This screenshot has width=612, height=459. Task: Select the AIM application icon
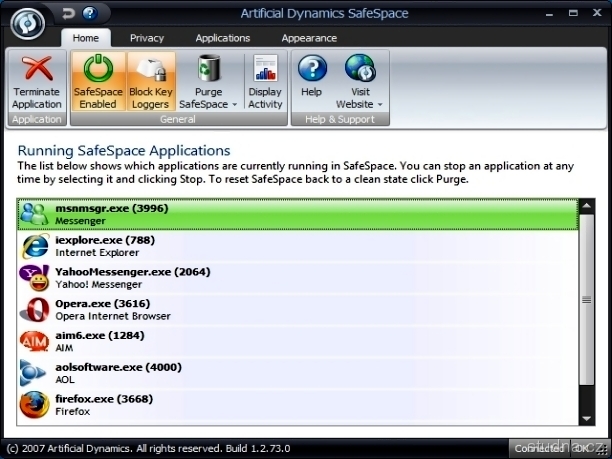(x=34, y=340)
